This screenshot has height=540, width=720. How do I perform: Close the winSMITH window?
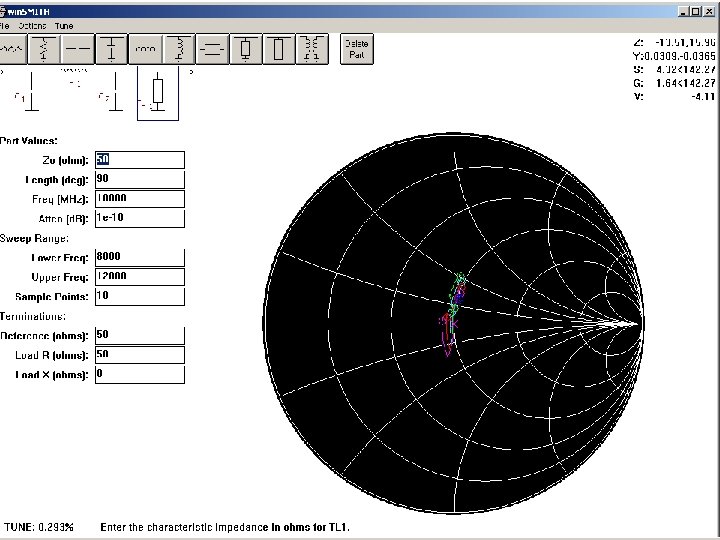(709, 12)
